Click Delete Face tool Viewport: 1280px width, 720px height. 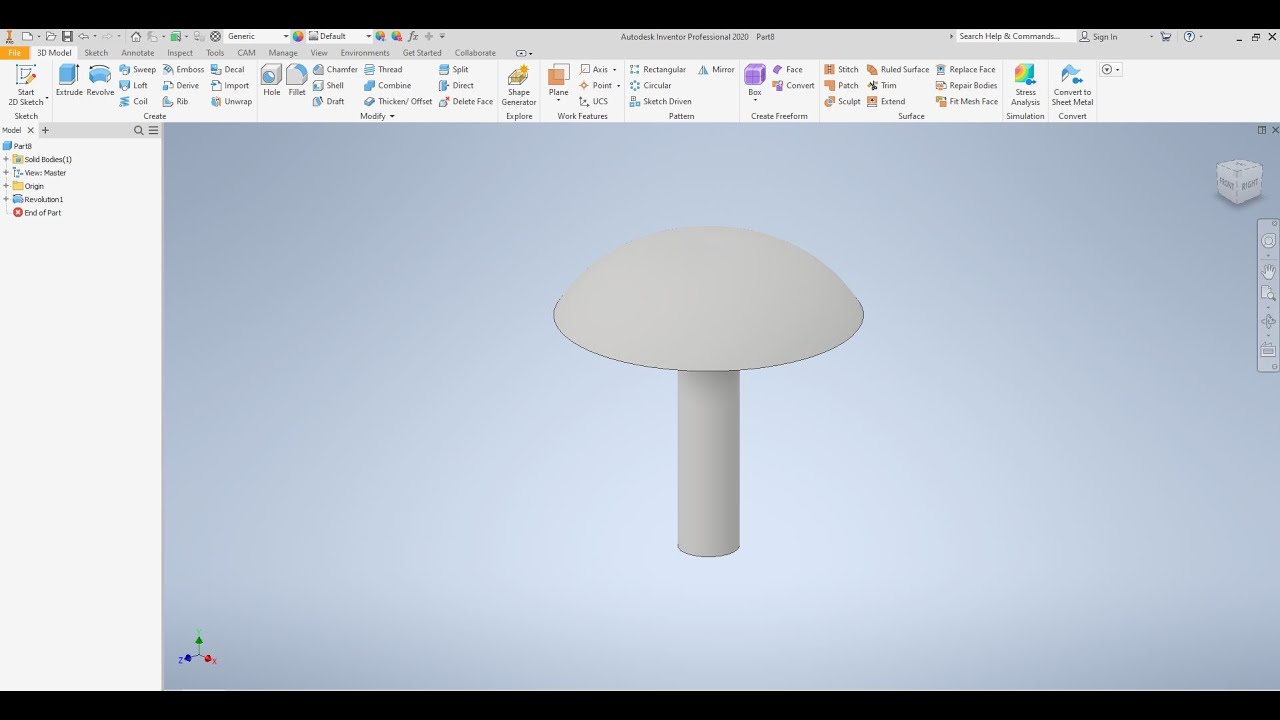(x=466, y=102)
